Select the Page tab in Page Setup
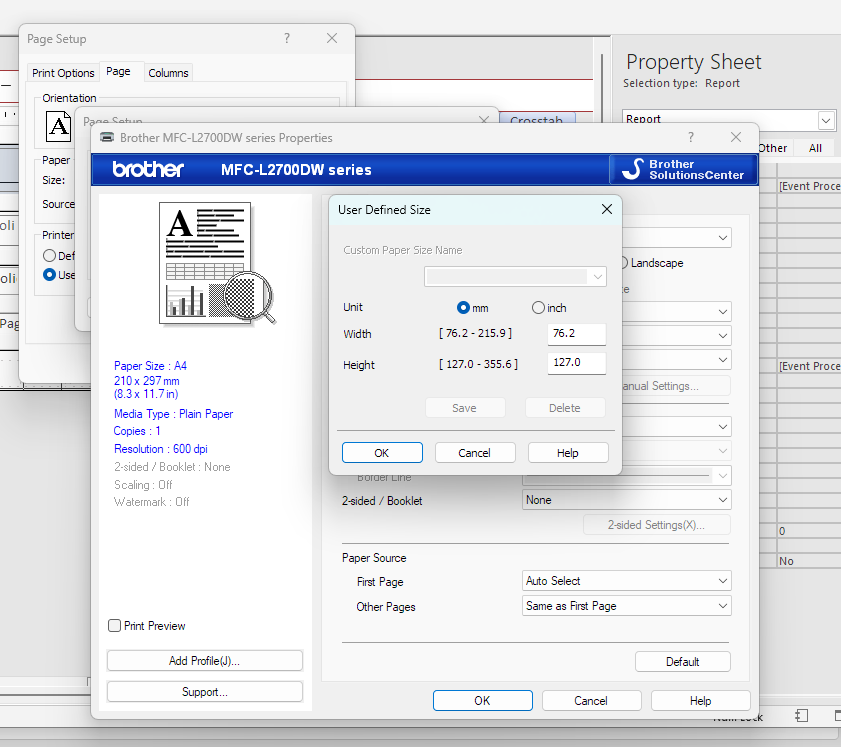Image resolution: width=841 pixels, height=747 pixels. click(x=118, y=71)
